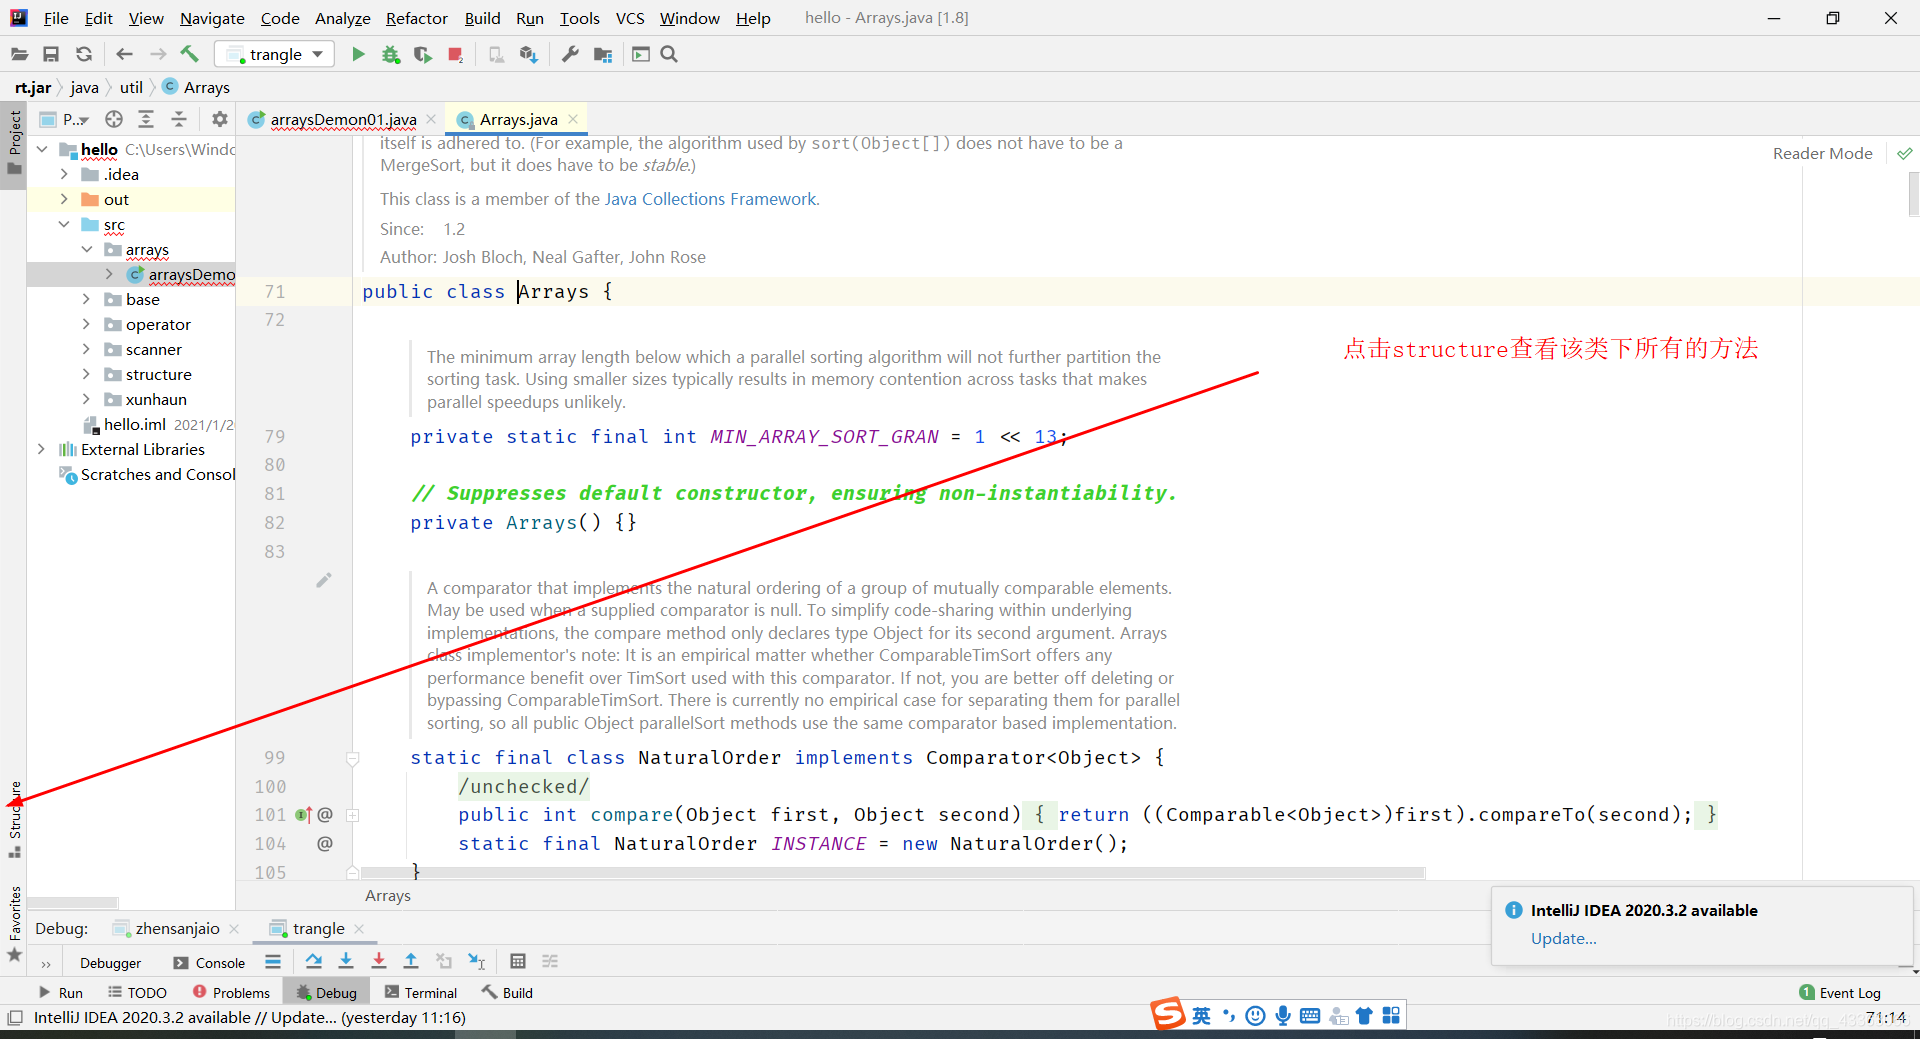Collapse the hello project root node
This screenshot has height=1039, width=1920.
coord(42,149)
